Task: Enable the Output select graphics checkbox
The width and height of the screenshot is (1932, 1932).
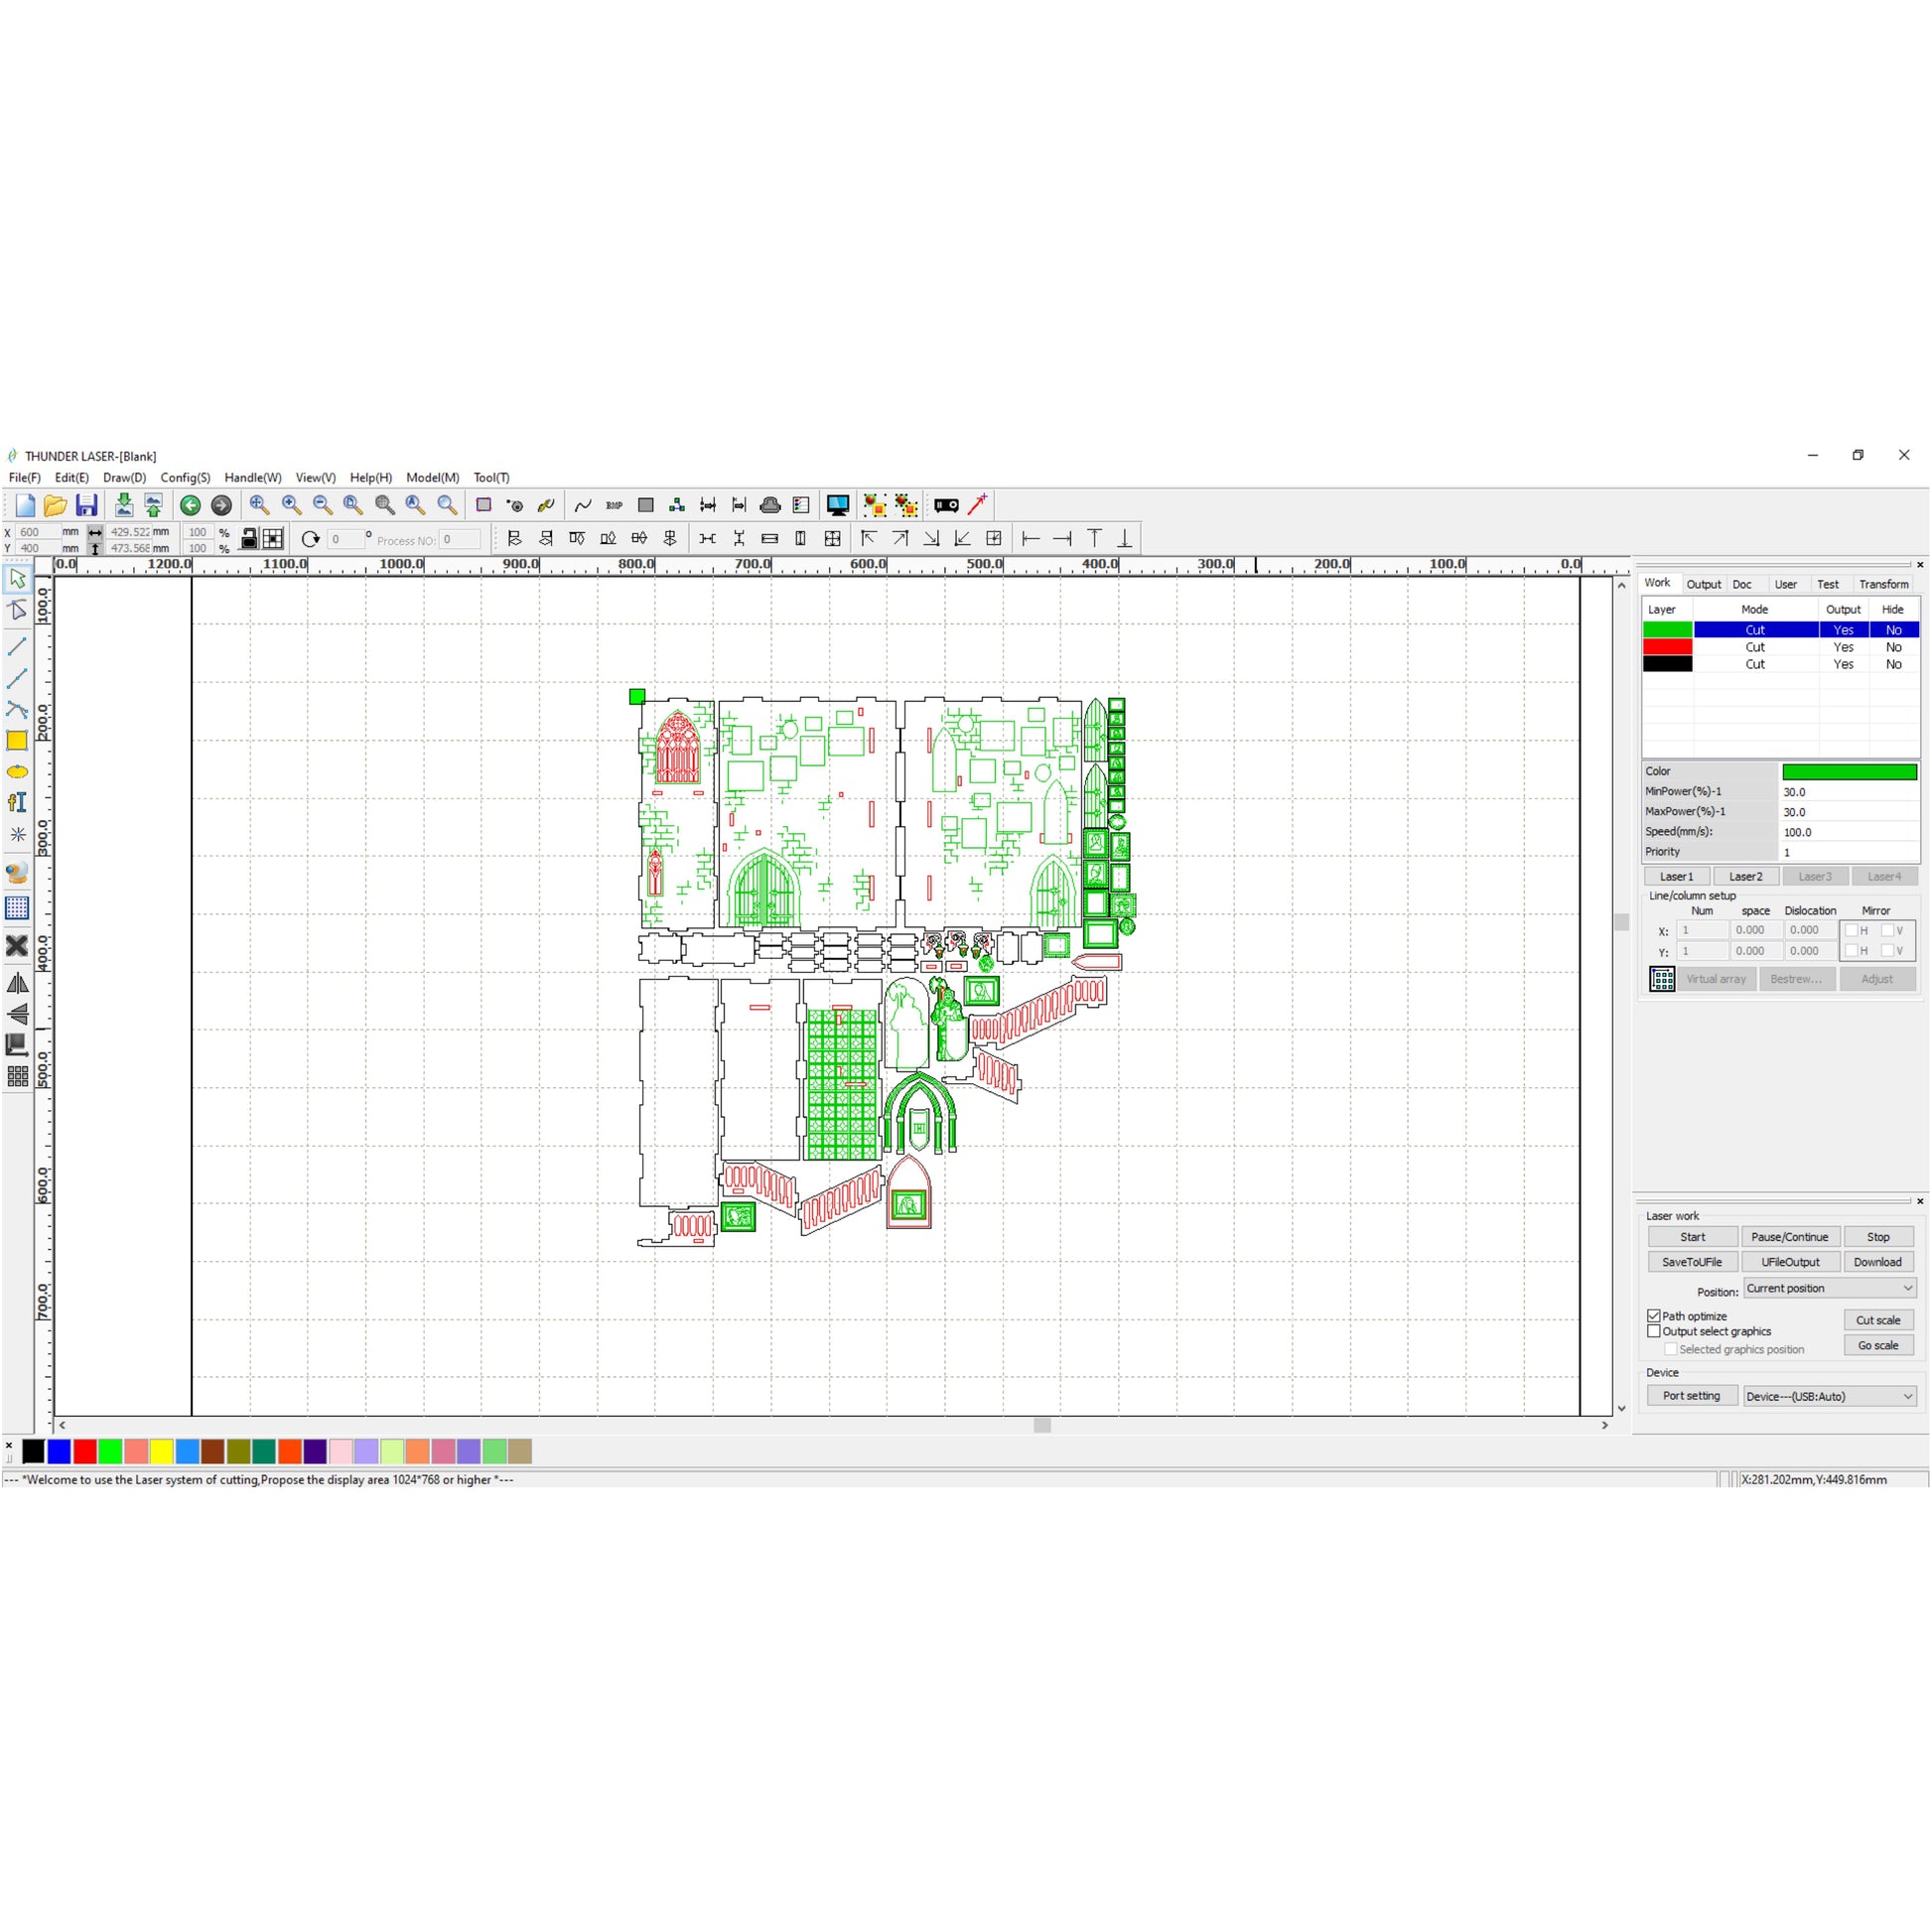Action: point(1654,1331)
